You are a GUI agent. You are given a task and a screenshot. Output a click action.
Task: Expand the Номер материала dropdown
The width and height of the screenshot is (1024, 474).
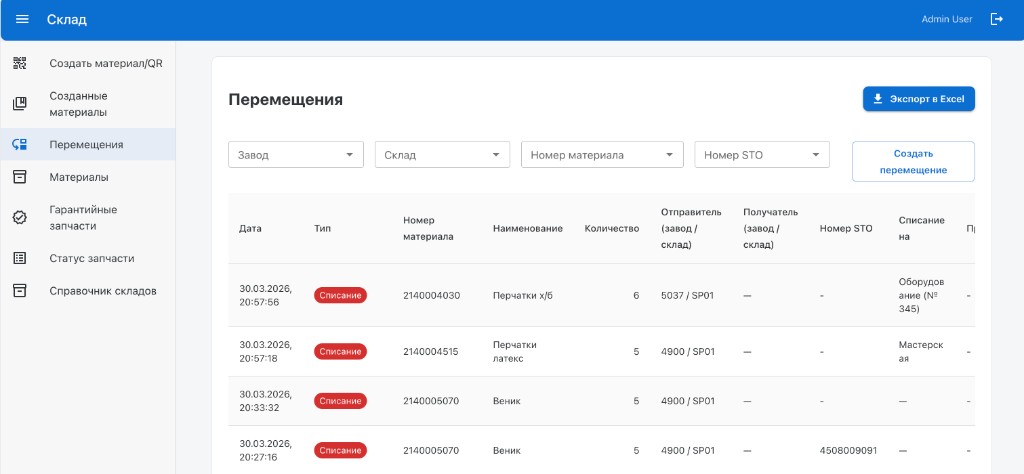pyautogui.click(x=601, y=155)
